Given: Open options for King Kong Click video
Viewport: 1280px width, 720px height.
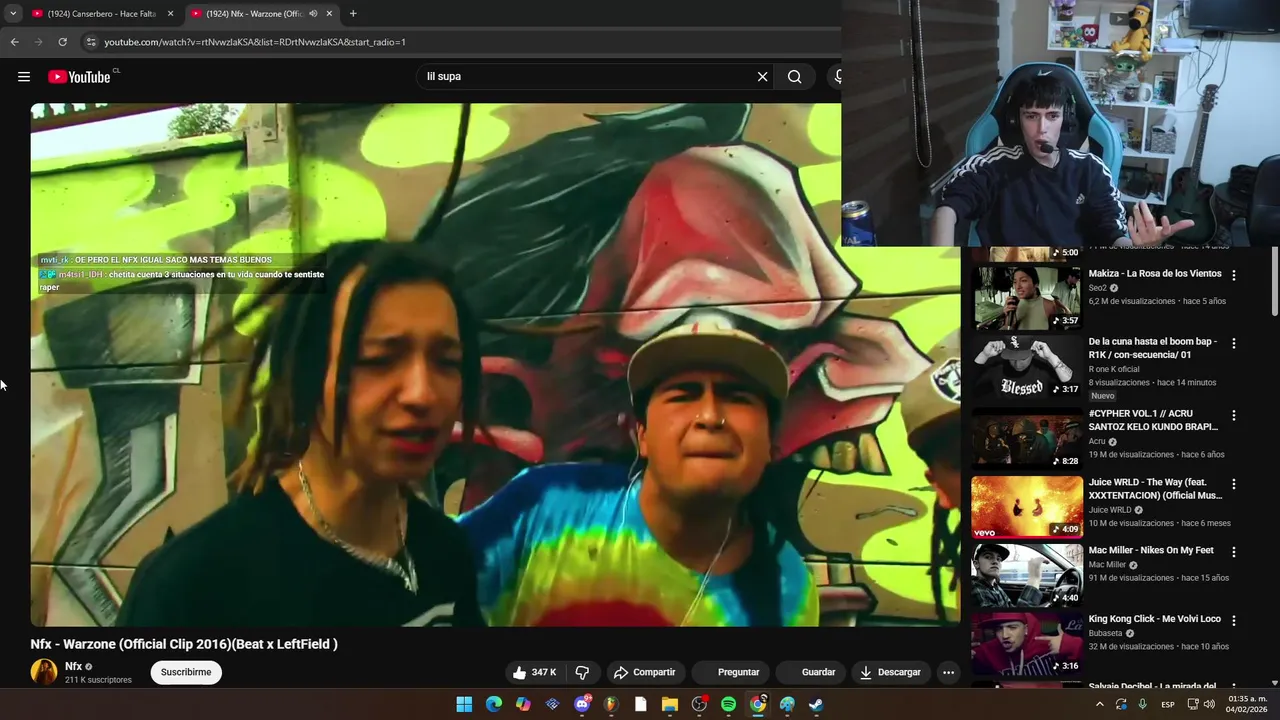Looking at the screenshot, I should [1233, 621].
